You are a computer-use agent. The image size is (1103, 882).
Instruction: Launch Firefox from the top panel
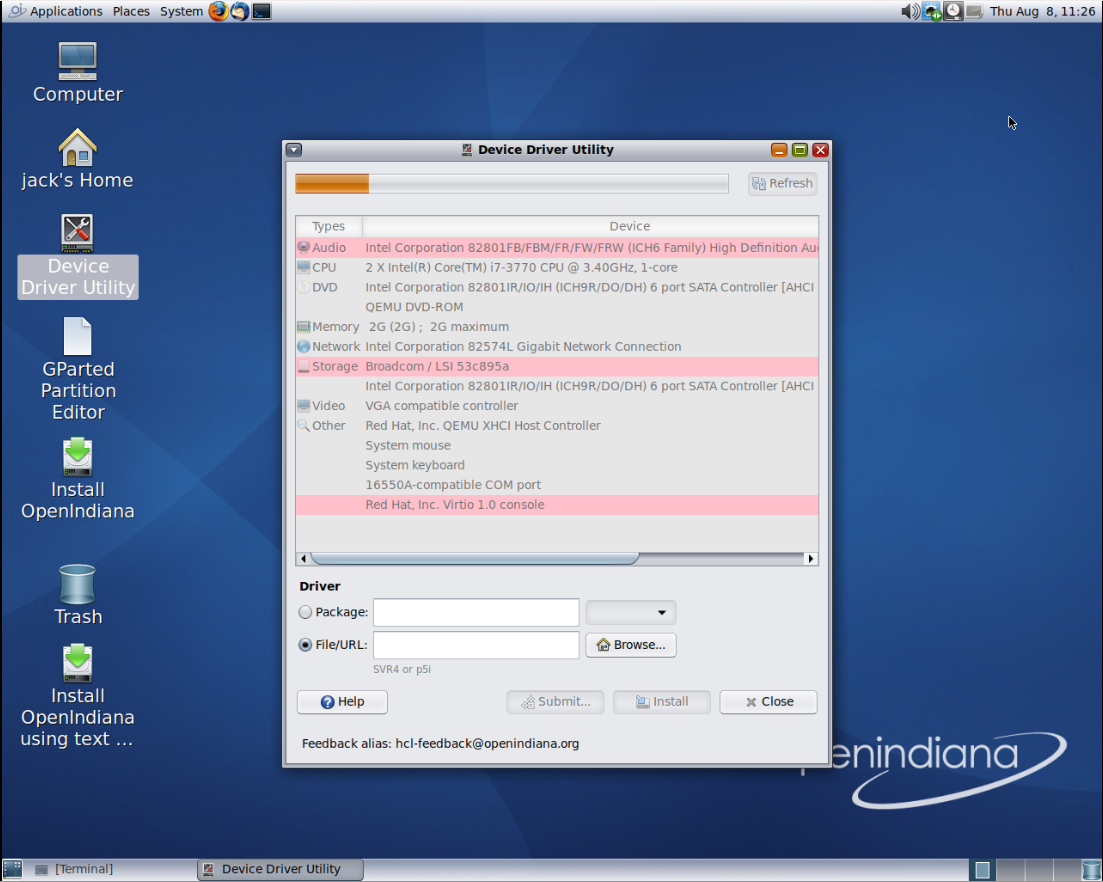click(218, 11)
